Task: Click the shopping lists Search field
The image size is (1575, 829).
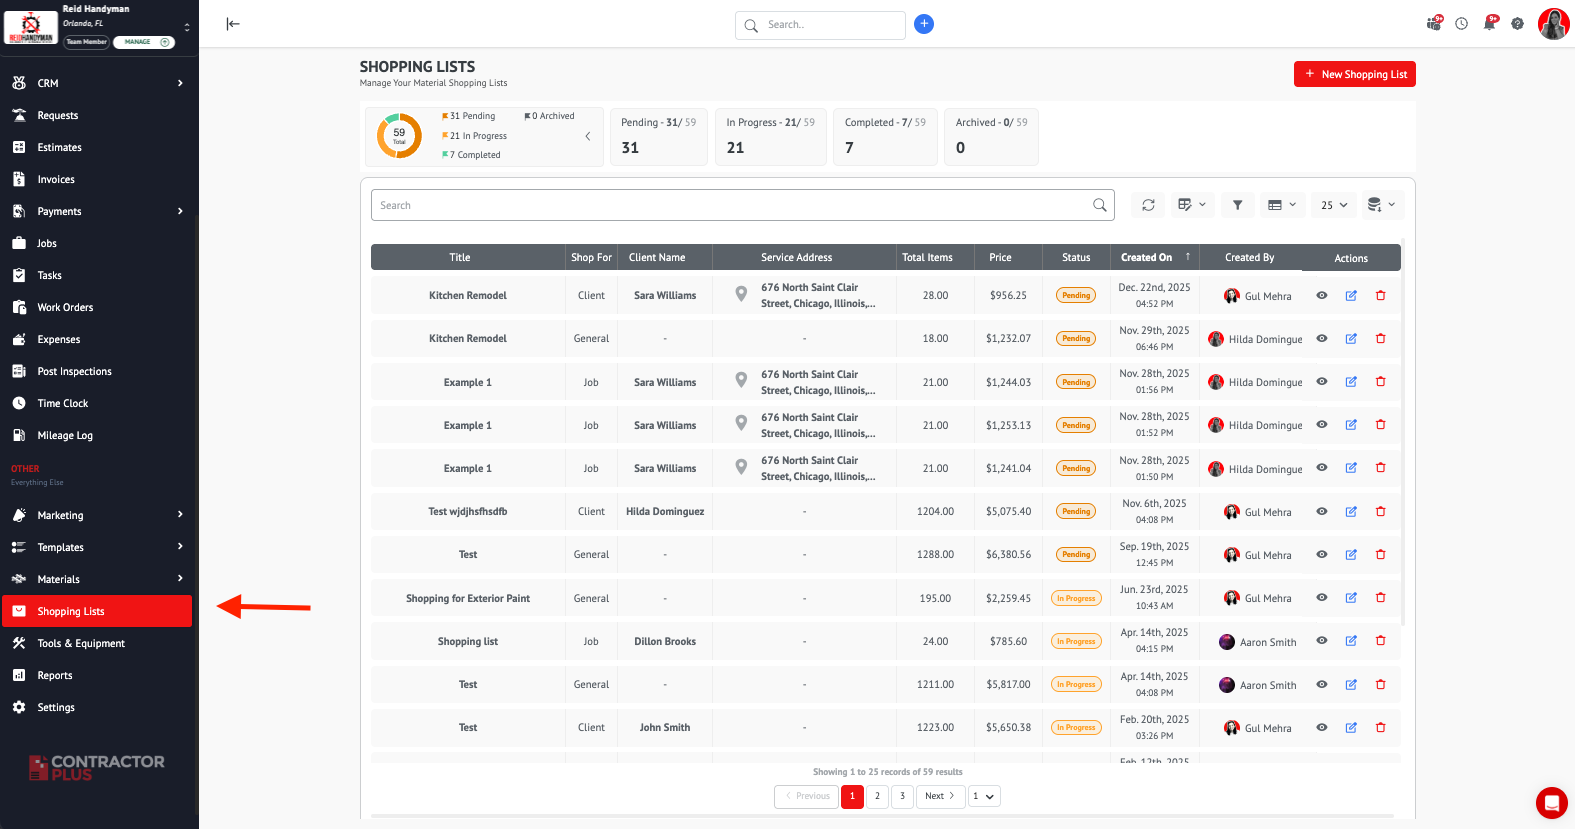Action: coord(730,205)
